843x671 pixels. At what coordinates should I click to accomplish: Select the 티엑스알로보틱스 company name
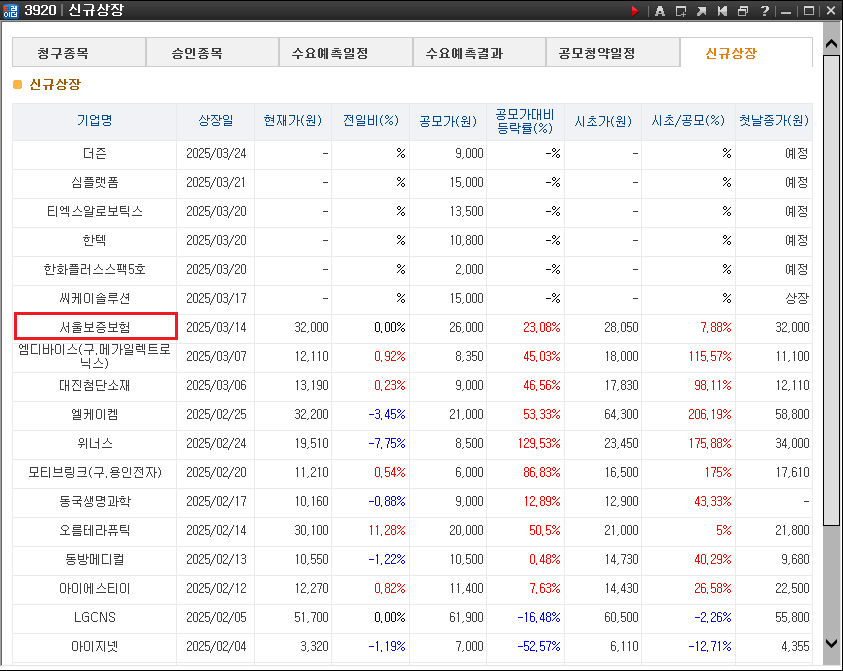pyautogui.click(x=95, y=212)
